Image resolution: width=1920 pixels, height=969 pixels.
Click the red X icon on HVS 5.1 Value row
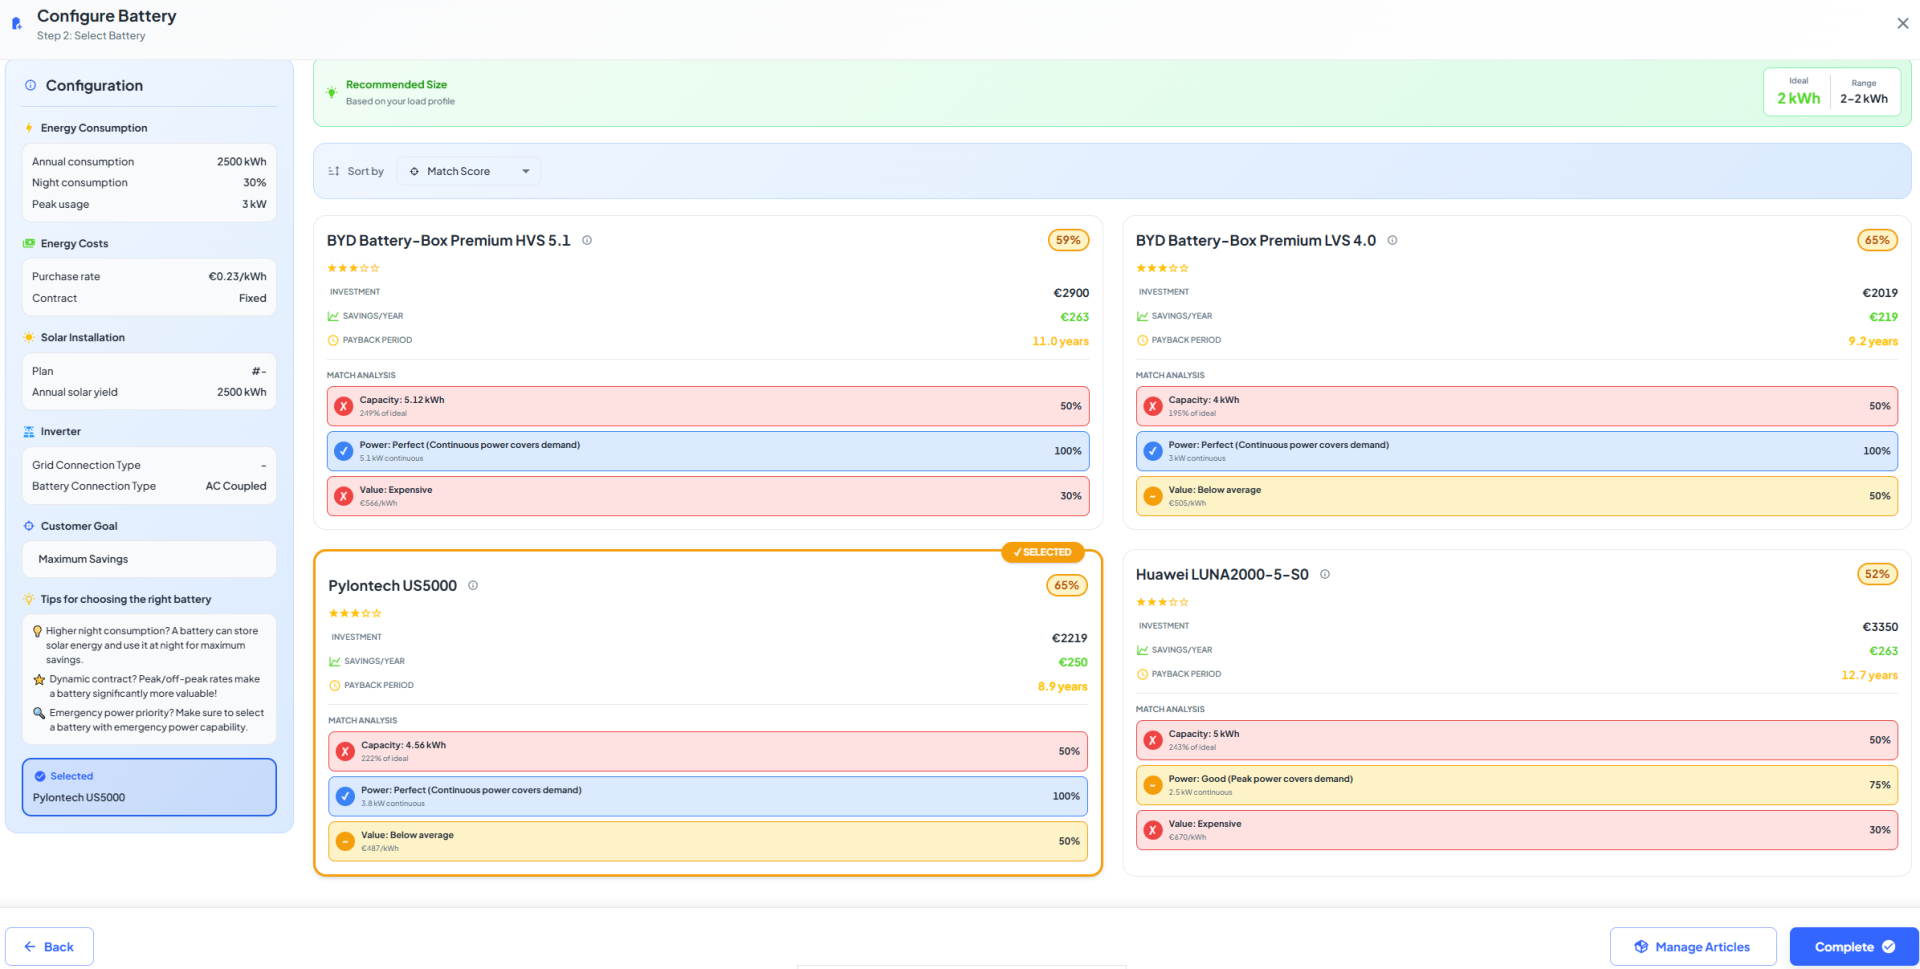344,496
